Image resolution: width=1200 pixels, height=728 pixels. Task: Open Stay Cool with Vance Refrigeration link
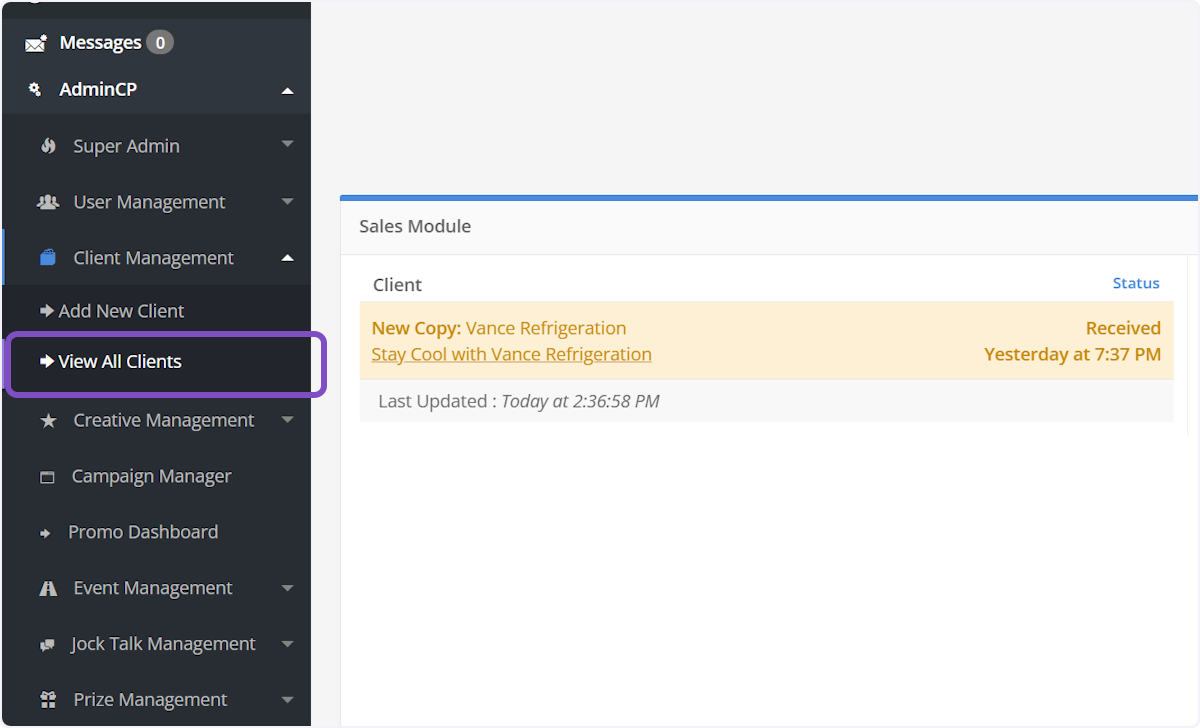[511, 354]
